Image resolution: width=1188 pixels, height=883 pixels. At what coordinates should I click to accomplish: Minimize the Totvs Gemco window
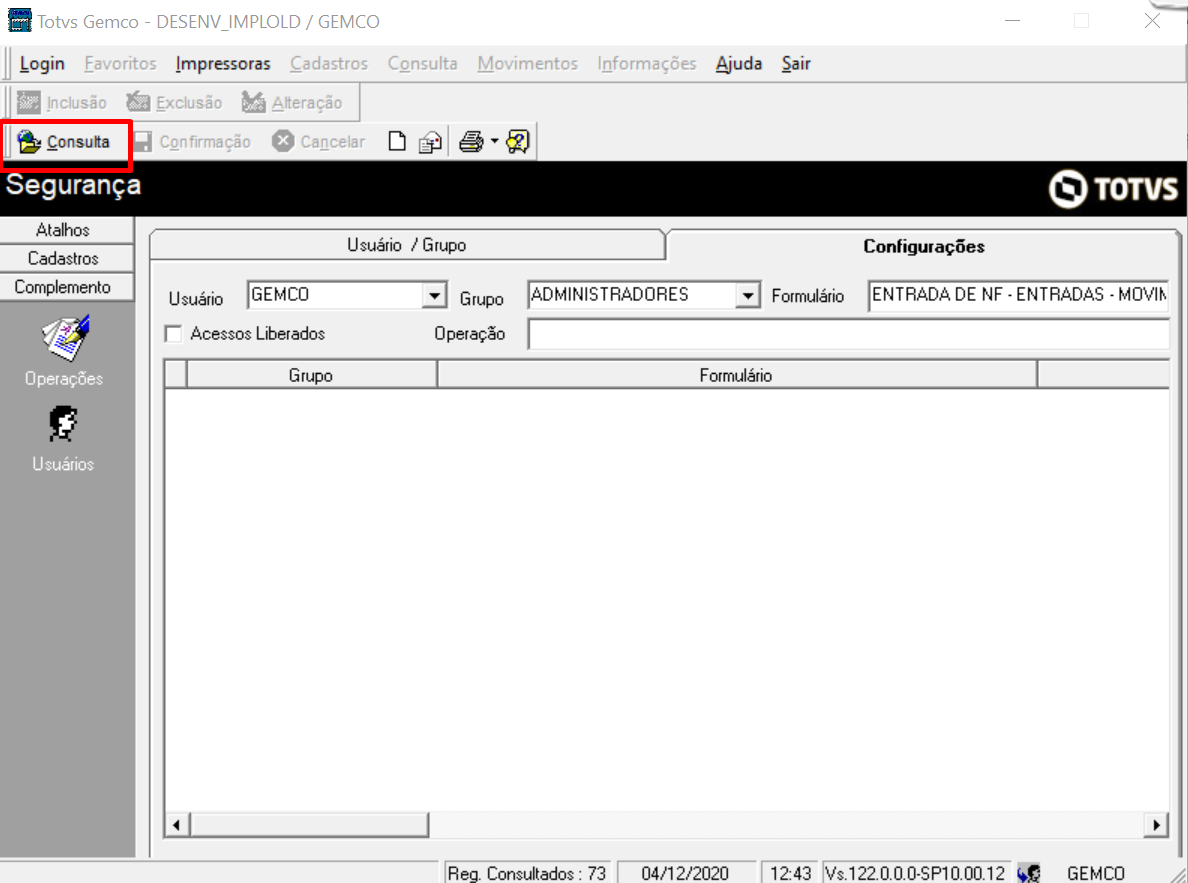point(1012,20)
